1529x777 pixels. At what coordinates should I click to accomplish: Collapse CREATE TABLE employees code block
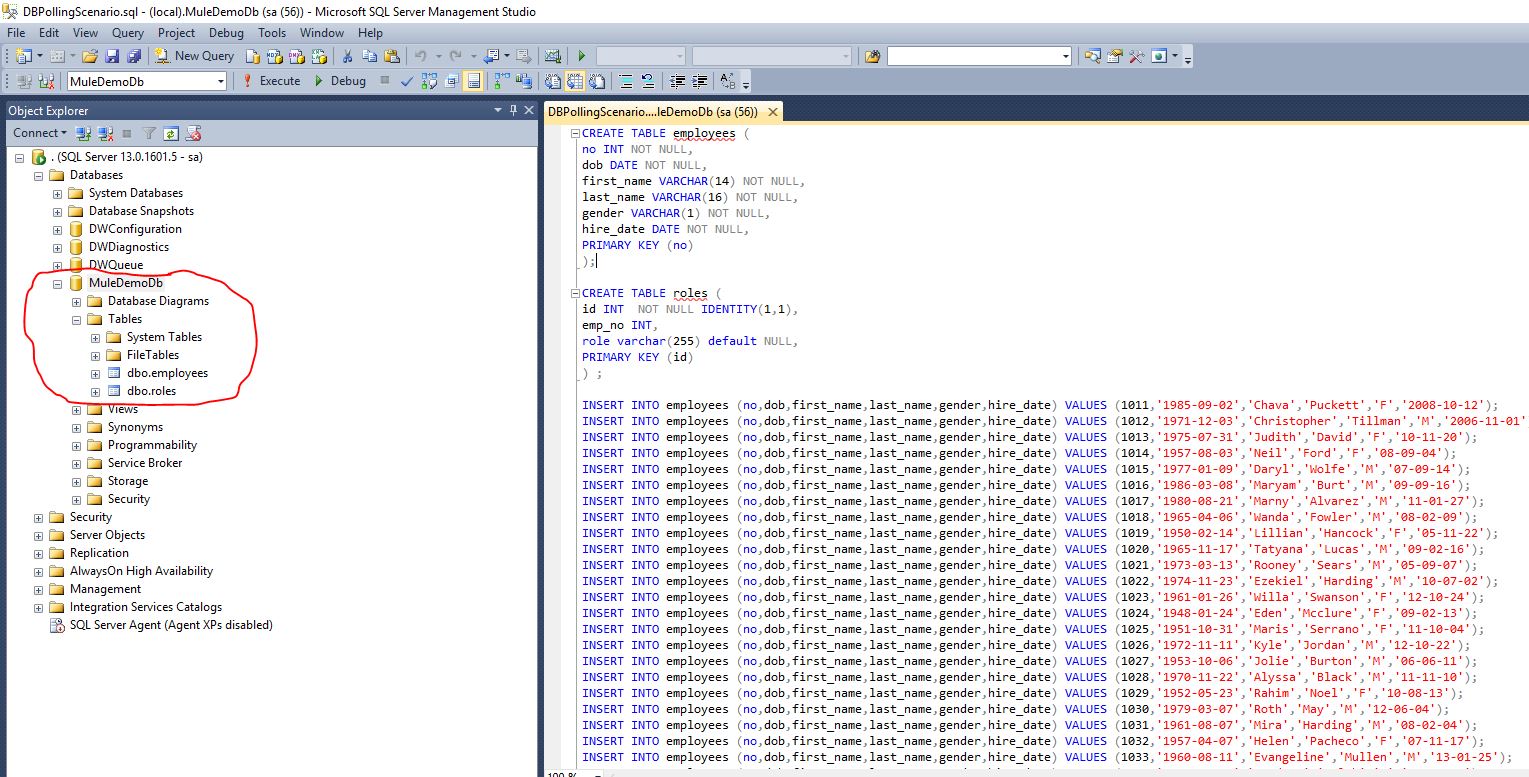[x=574, y=133]
